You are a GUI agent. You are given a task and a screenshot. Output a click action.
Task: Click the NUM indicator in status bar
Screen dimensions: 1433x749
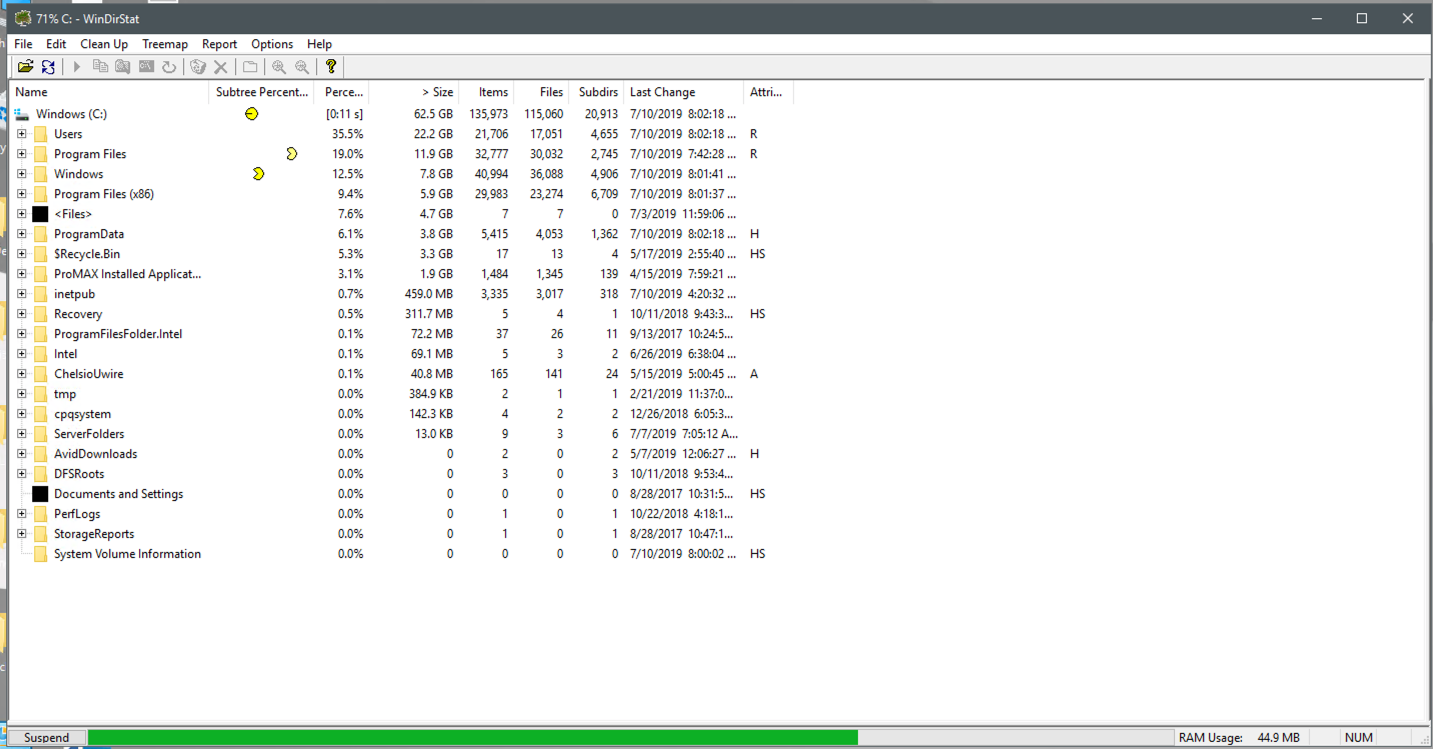[x=1359, y=738]
